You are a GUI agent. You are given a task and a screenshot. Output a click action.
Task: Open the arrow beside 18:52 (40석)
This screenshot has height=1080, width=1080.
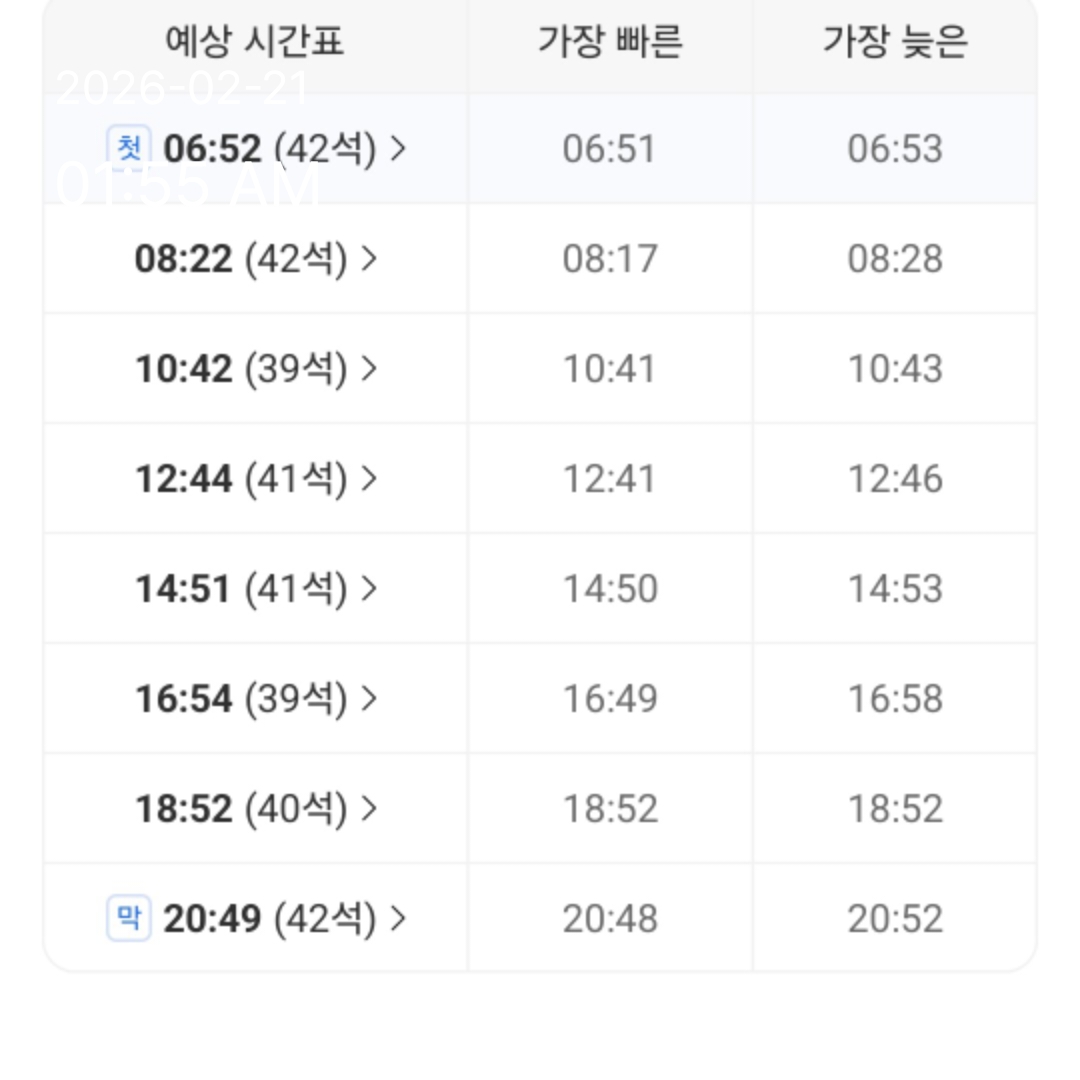369,808
